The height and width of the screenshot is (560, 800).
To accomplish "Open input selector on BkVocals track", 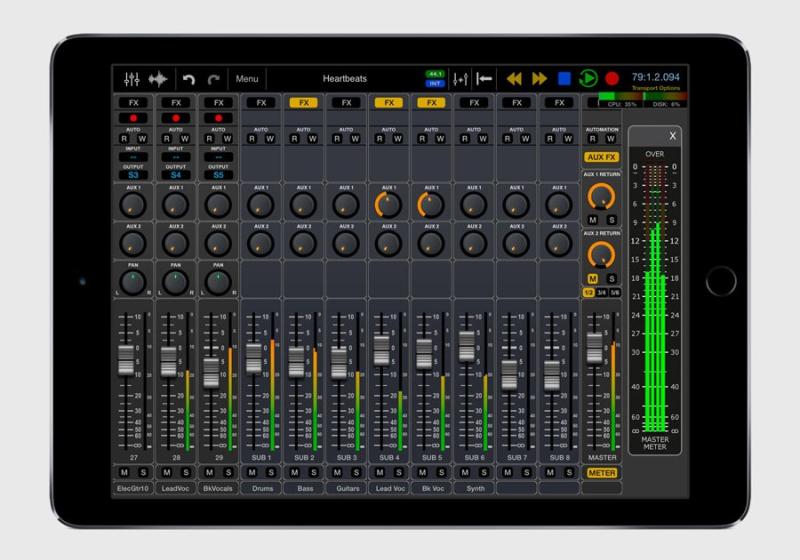I will tap(218, 157).
